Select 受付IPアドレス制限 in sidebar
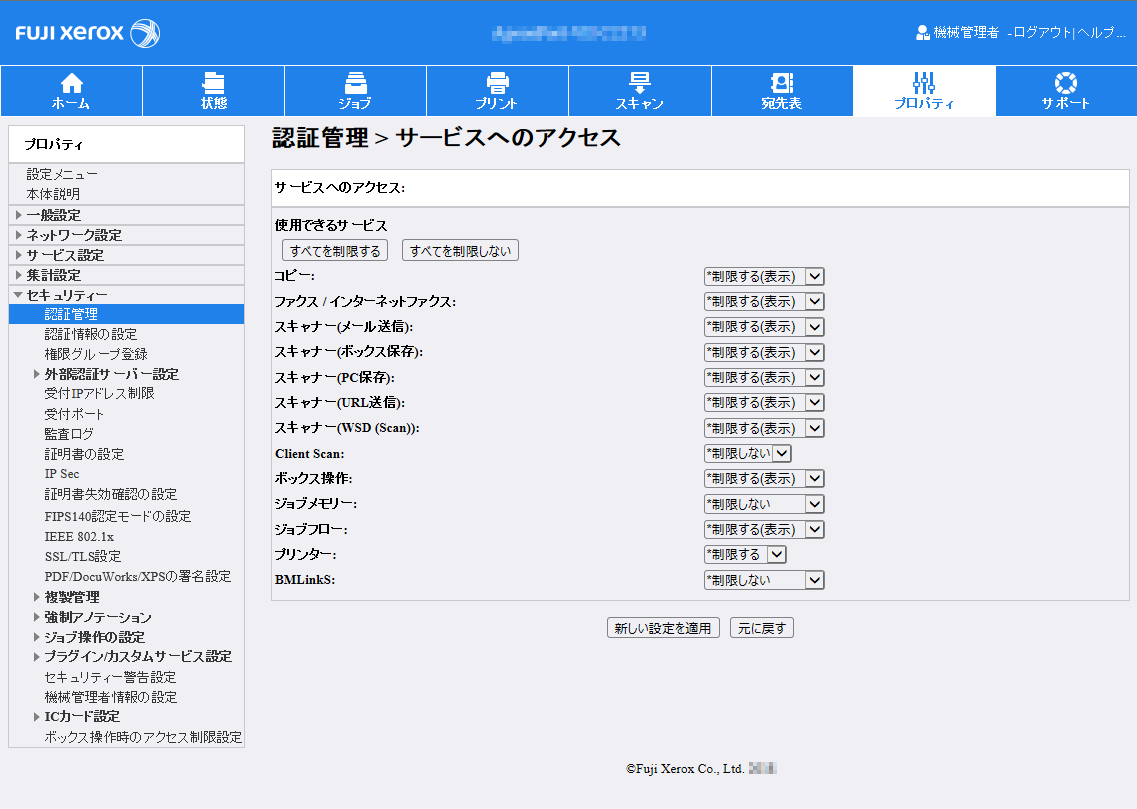Viewport: 1137px width, 809px height. 100,394
